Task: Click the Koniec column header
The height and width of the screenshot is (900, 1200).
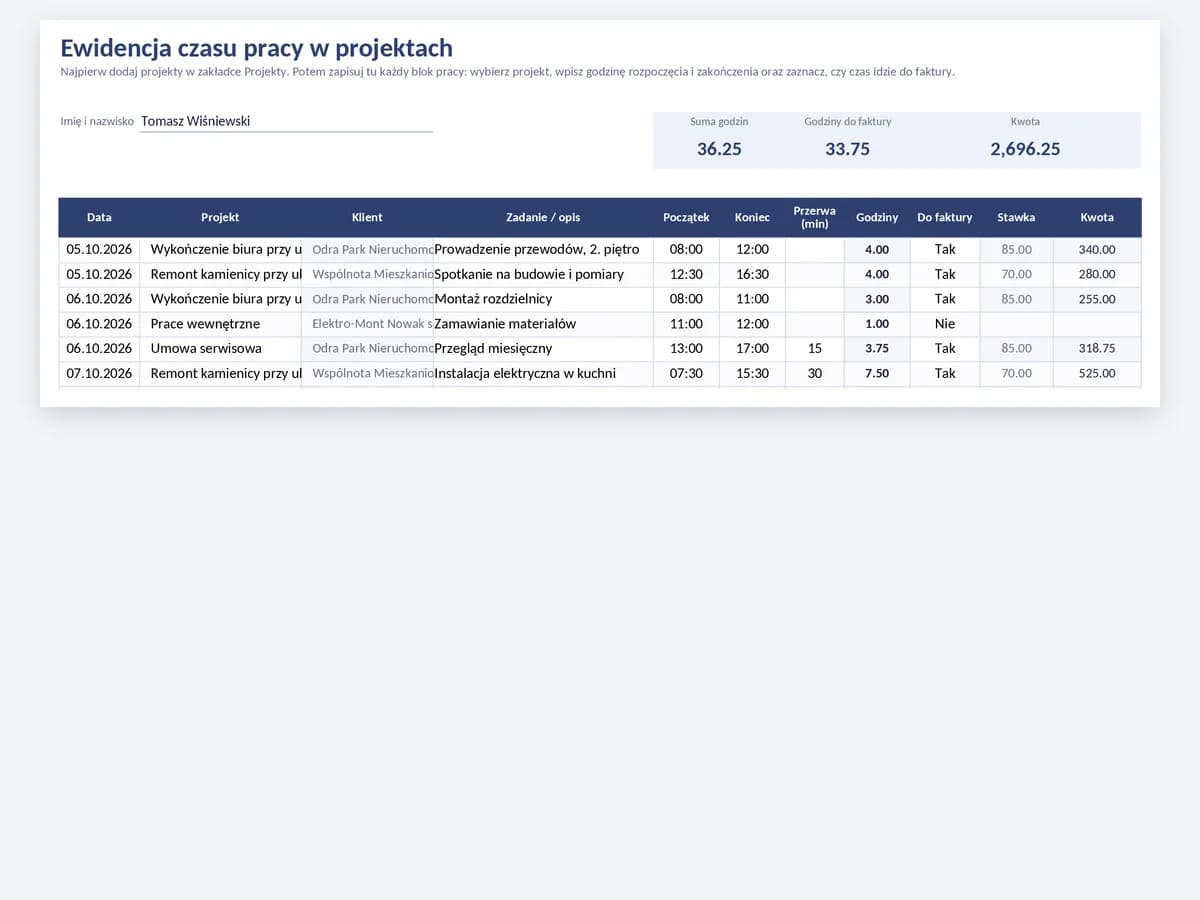Action: pyautogui.click(x=752, y=217)
